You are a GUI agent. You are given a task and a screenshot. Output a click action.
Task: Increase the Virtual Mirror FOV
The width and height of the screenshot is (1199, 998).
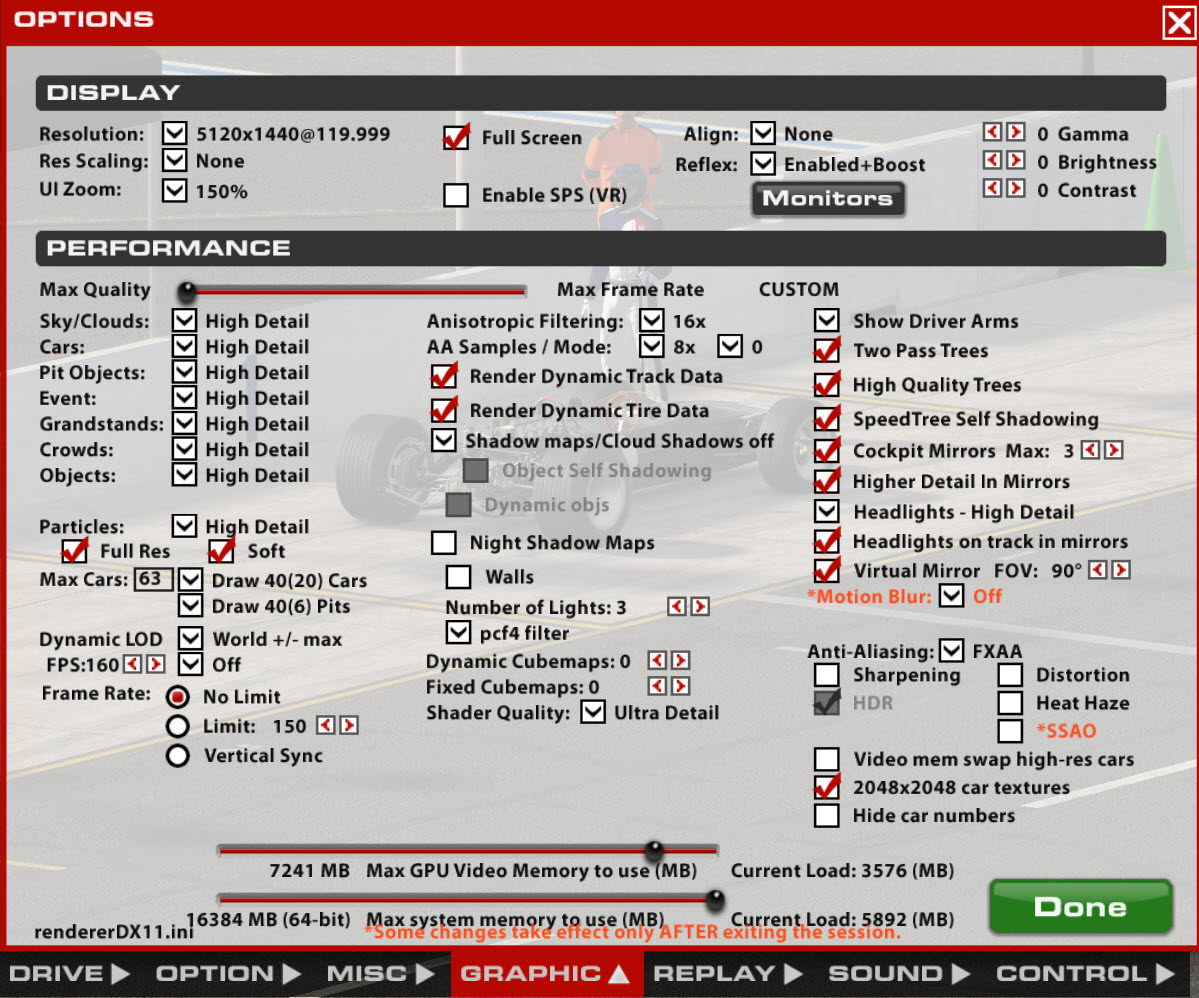(x=1120, y=570)
